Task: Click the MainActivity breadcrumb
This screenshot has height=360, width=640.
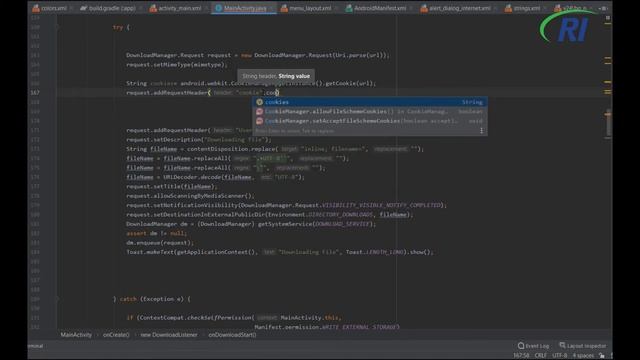Action: click(76, 335)
